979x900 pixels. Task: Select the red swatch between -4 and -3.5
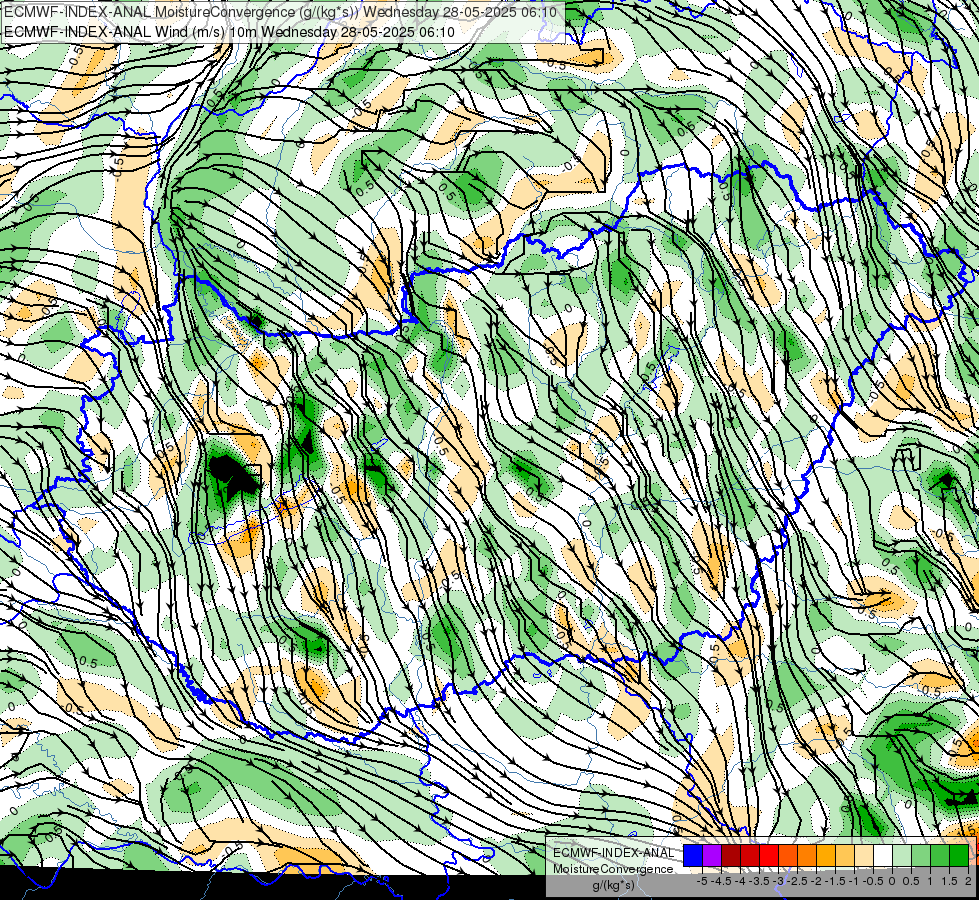[x=750, y=856]
